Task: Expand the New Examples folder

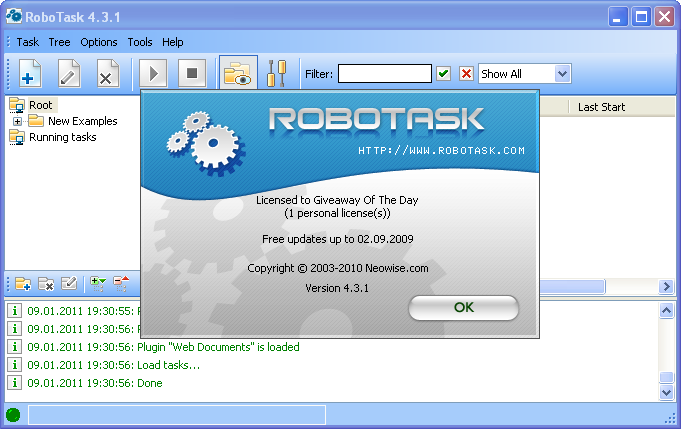Action: tap(17, 122)
